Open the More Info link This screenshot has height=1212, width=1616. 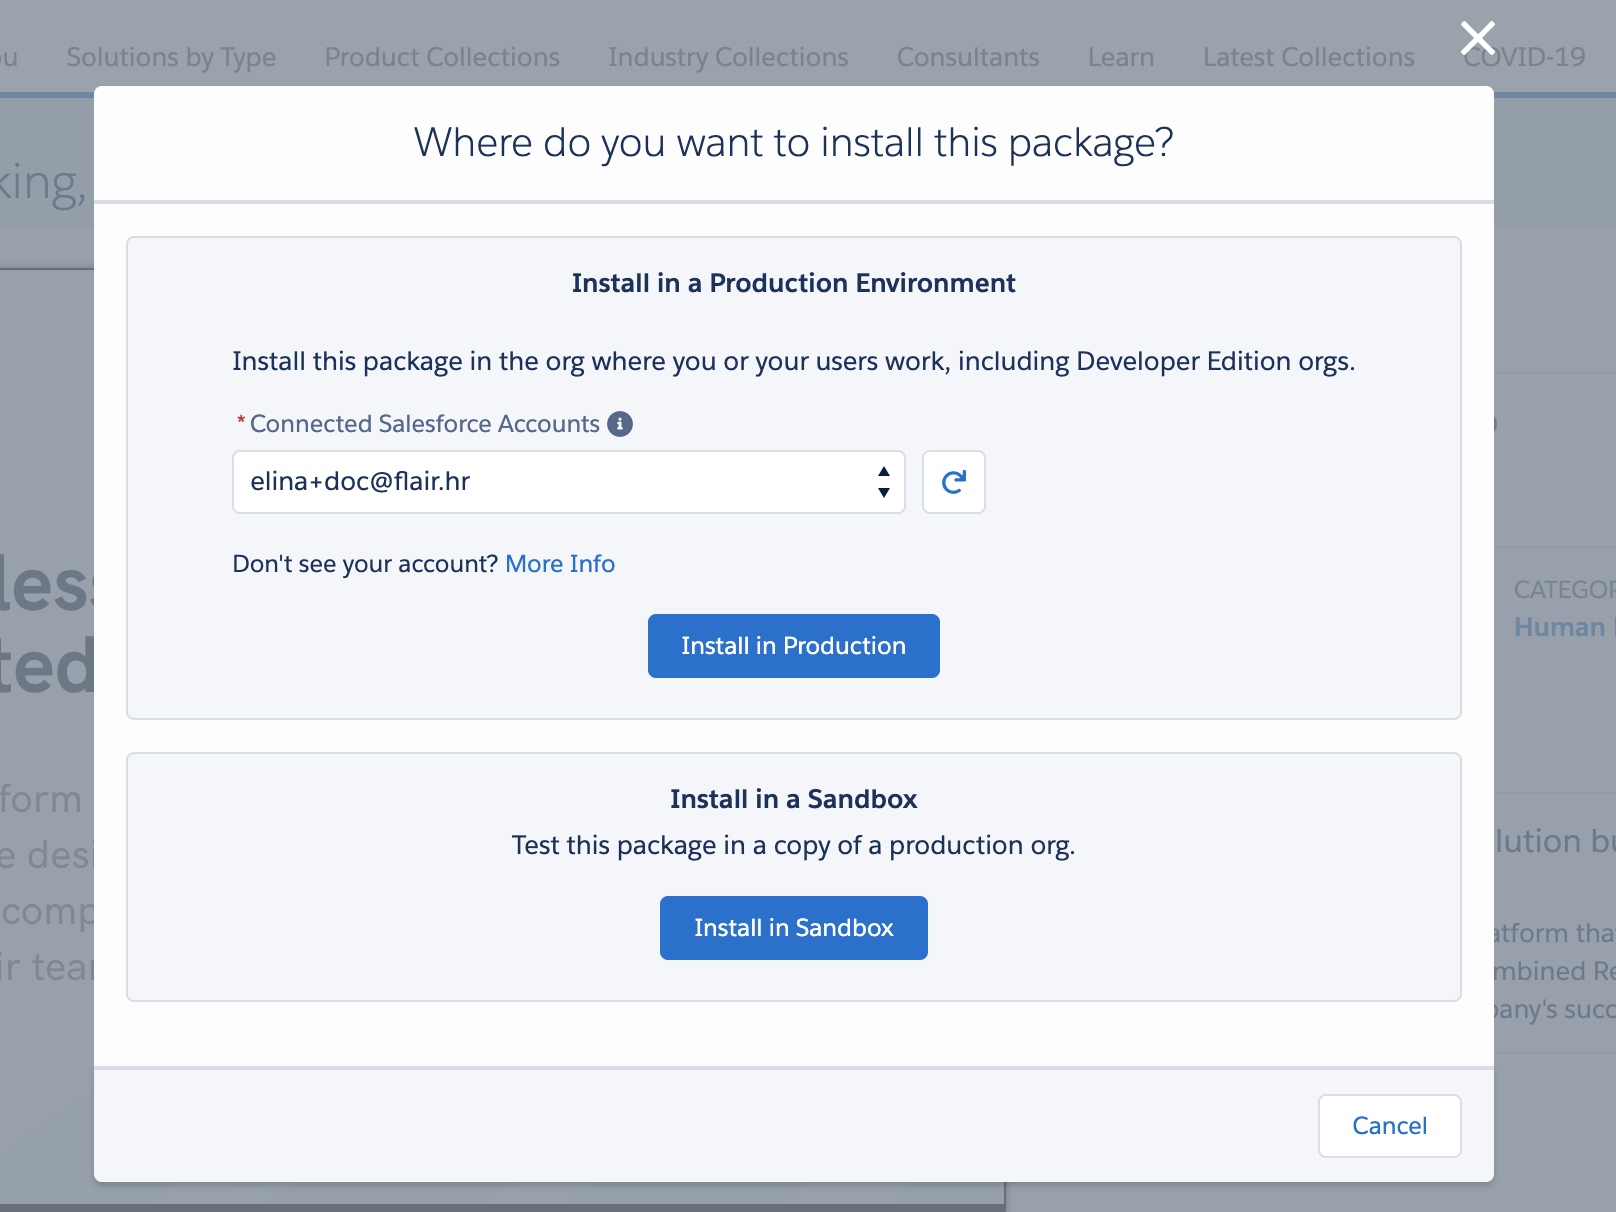(x=559, y=564)
